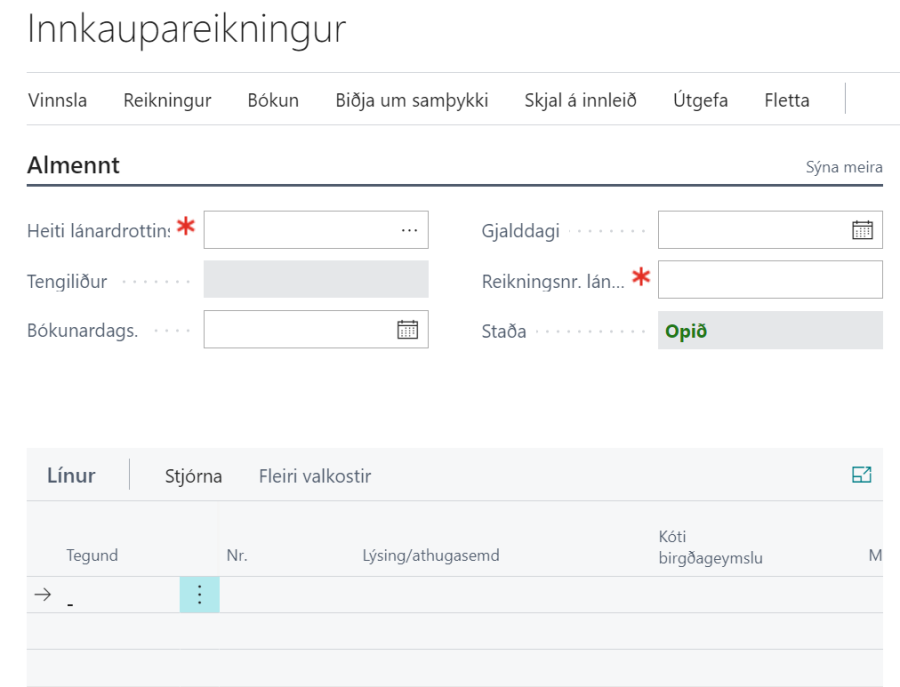Select the row arrow indicator in lines

tap(42, 595)
